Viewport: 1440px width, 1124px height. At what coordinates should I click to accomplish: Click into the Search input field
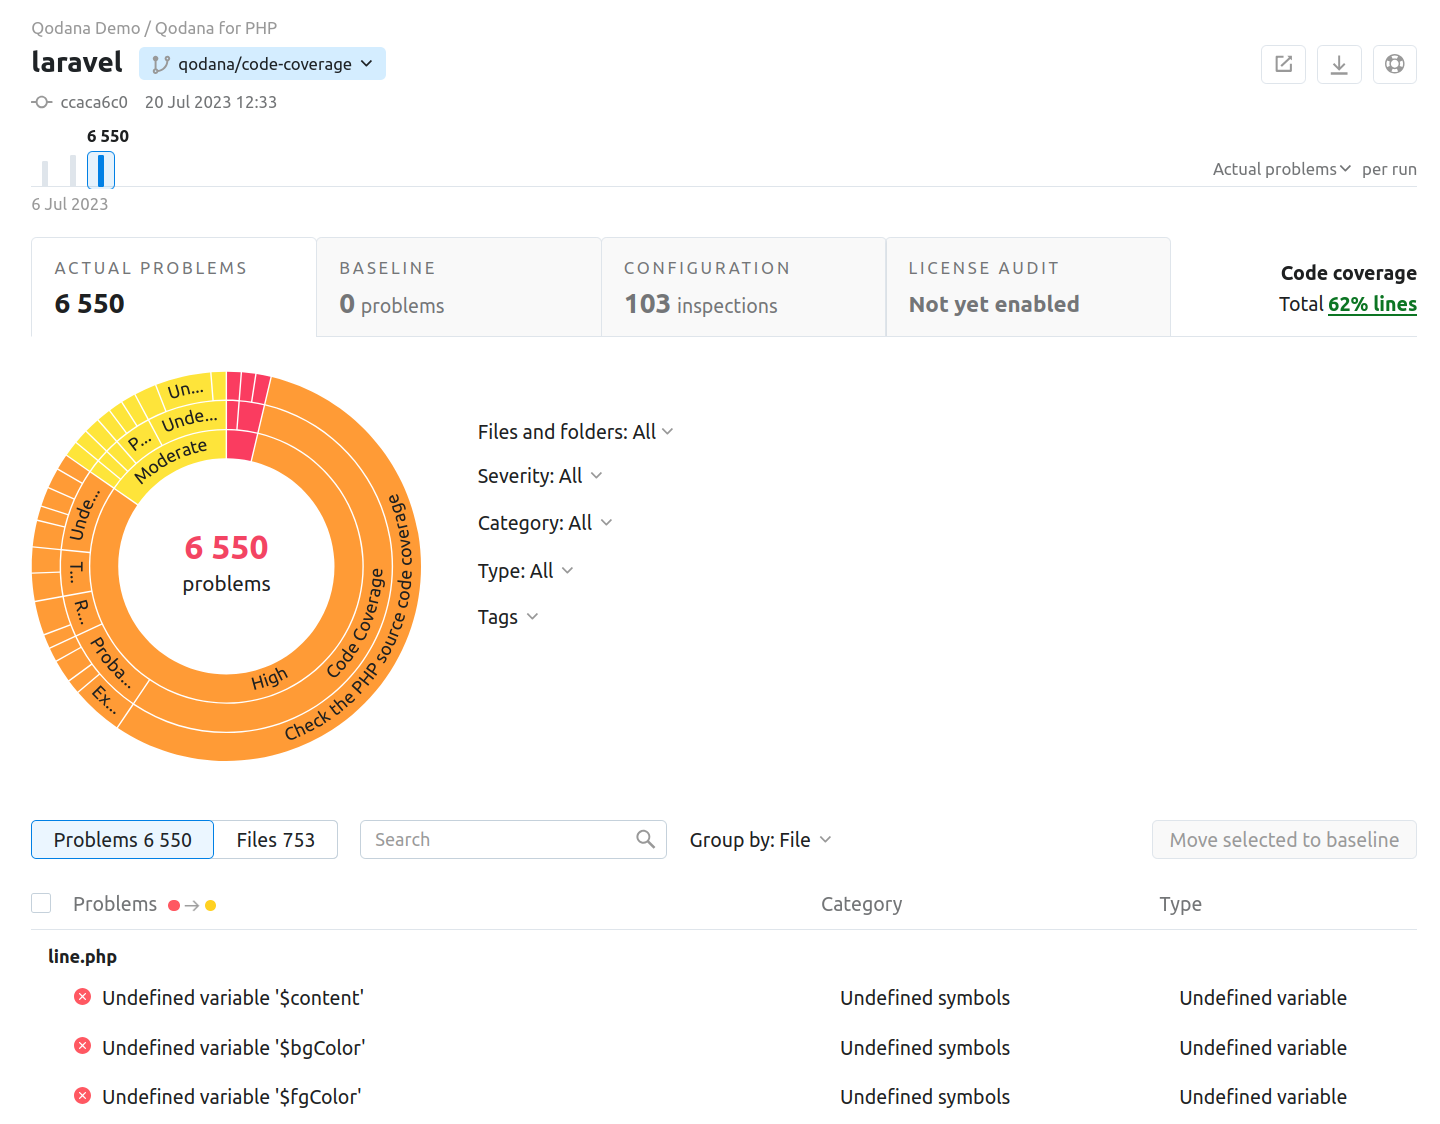click(x=500, y=840)
